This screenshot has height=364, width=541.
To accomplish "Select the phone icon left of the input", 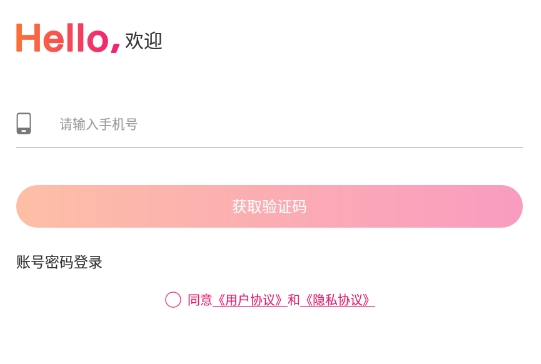I will [24, 123].
